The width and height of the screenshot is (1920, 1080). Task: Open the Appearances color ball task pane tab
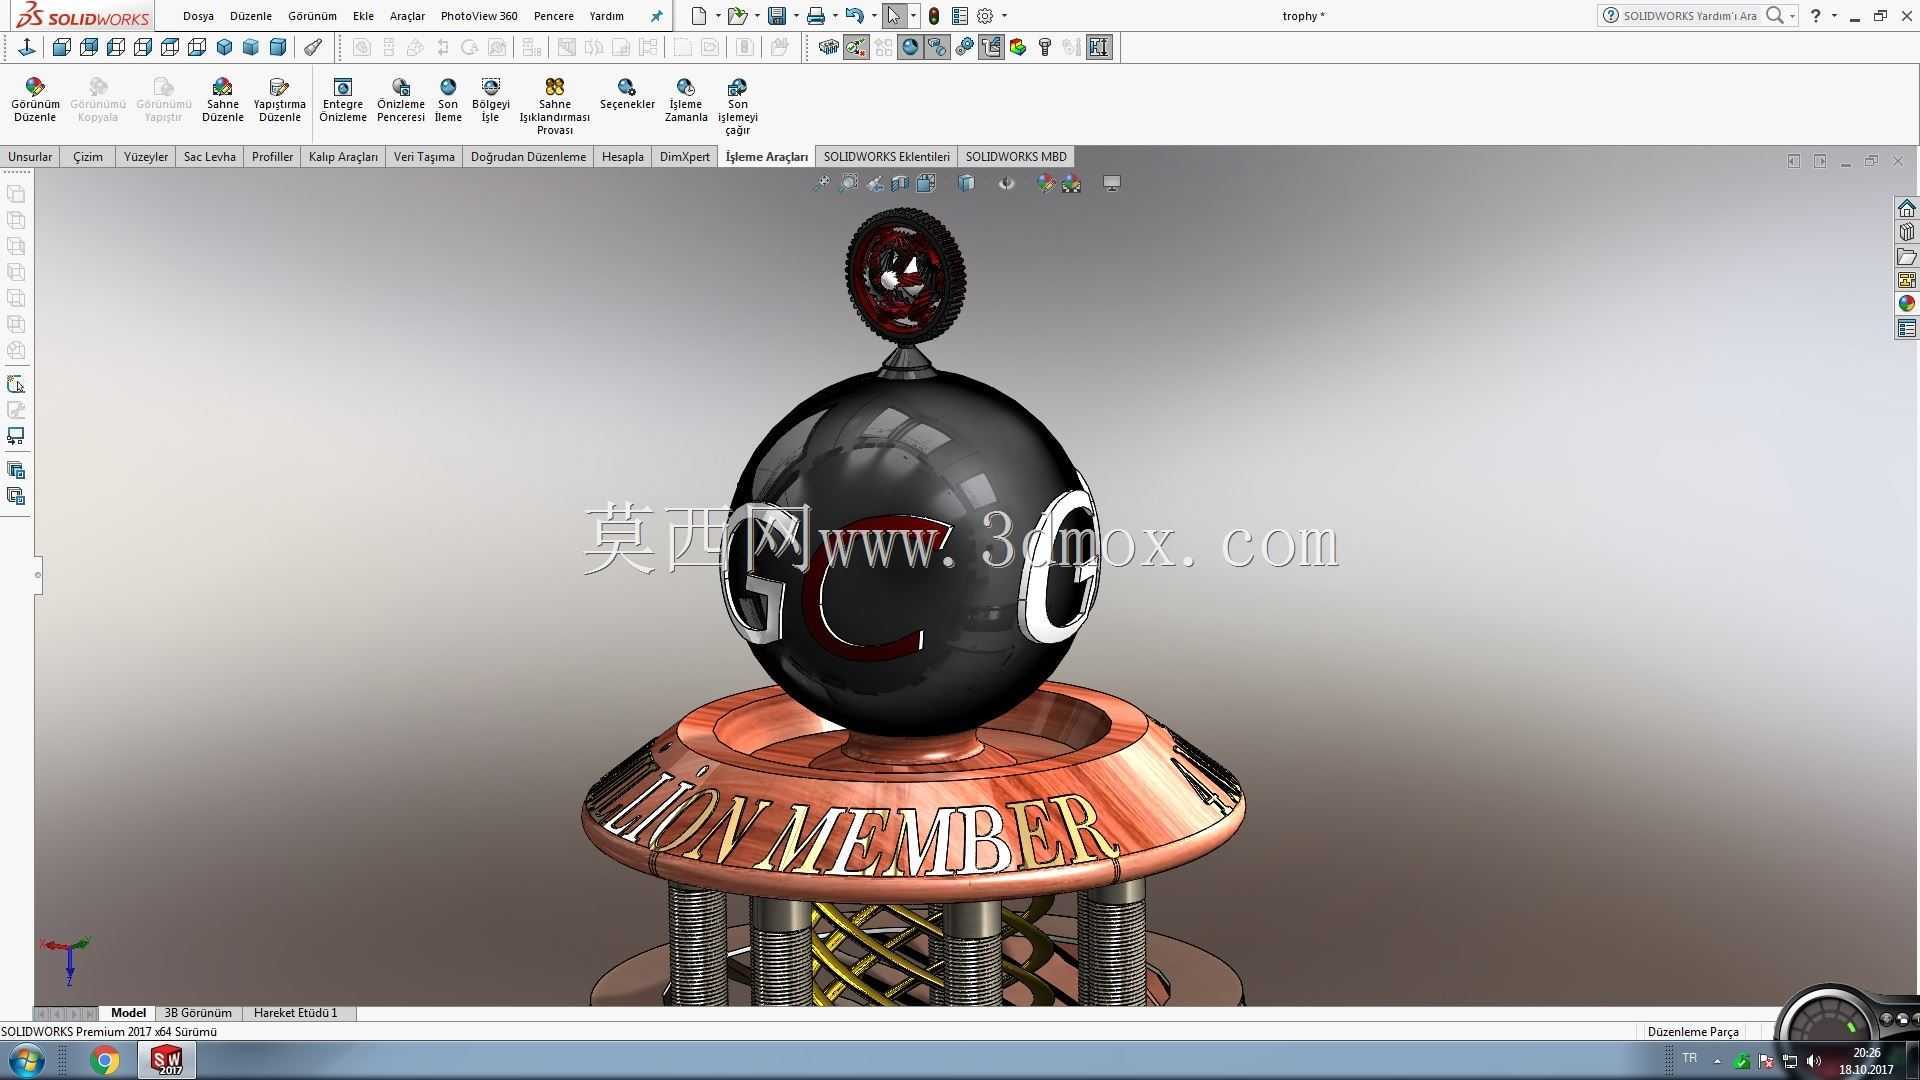[x=1907, y=304]
